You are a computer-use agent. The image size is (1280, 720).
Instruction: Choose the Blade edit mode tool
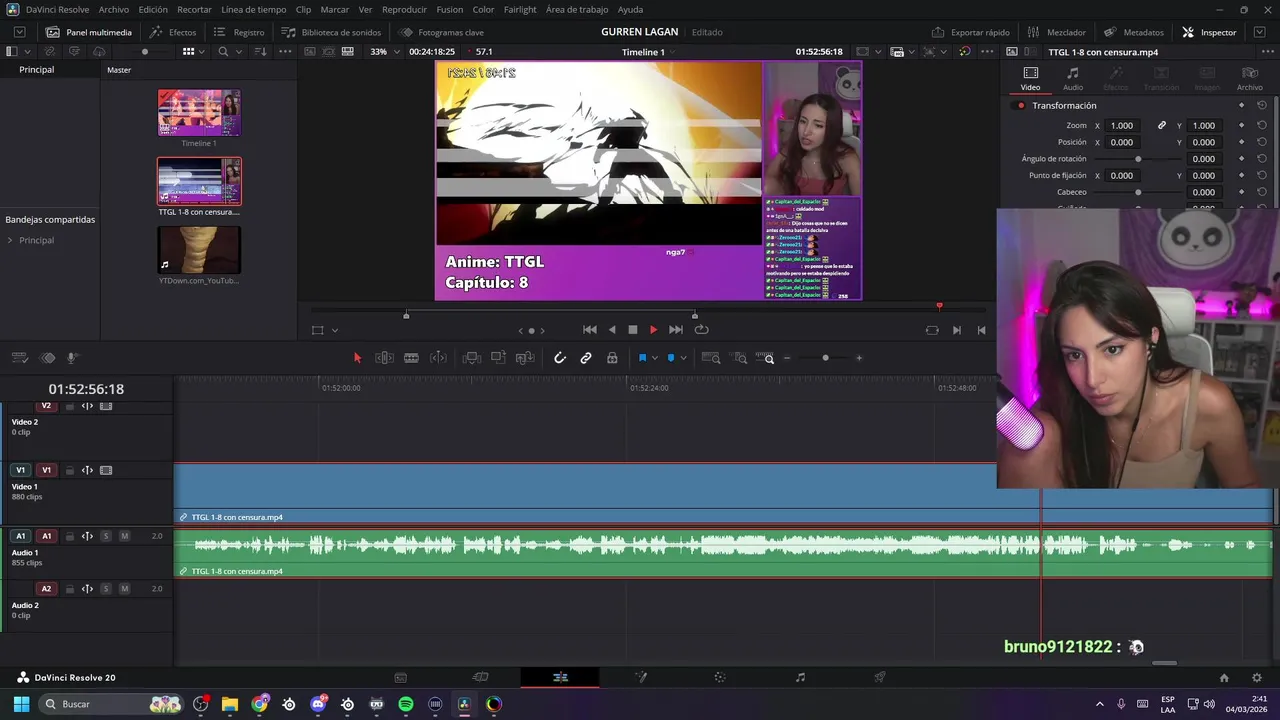[x=411, y=358]
